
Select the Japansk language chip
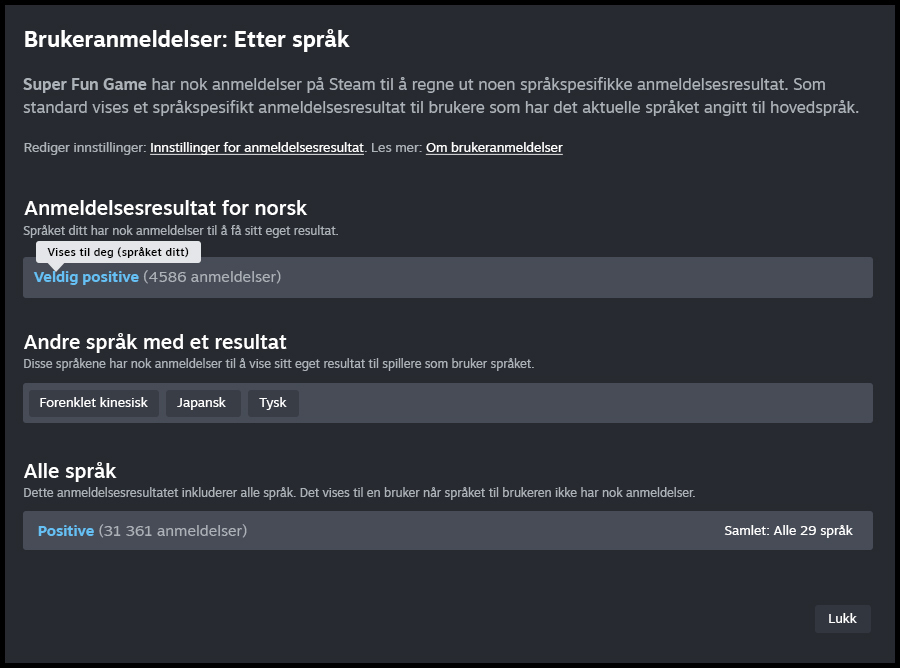tap(203, 403)
